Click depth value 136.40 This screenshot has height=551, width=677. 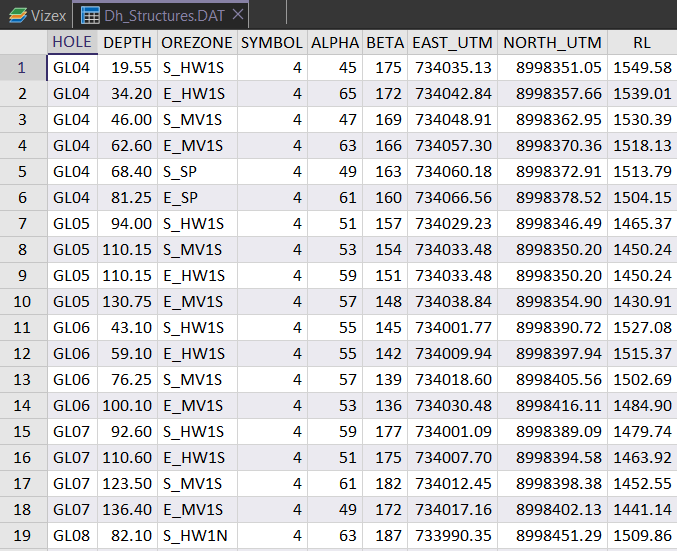click(127, 510)
